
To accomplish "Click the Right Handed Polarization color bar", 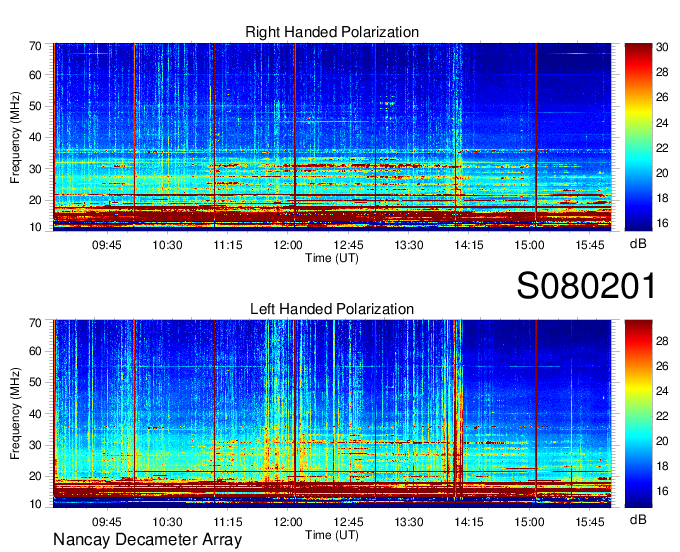I will pos(638,137).
